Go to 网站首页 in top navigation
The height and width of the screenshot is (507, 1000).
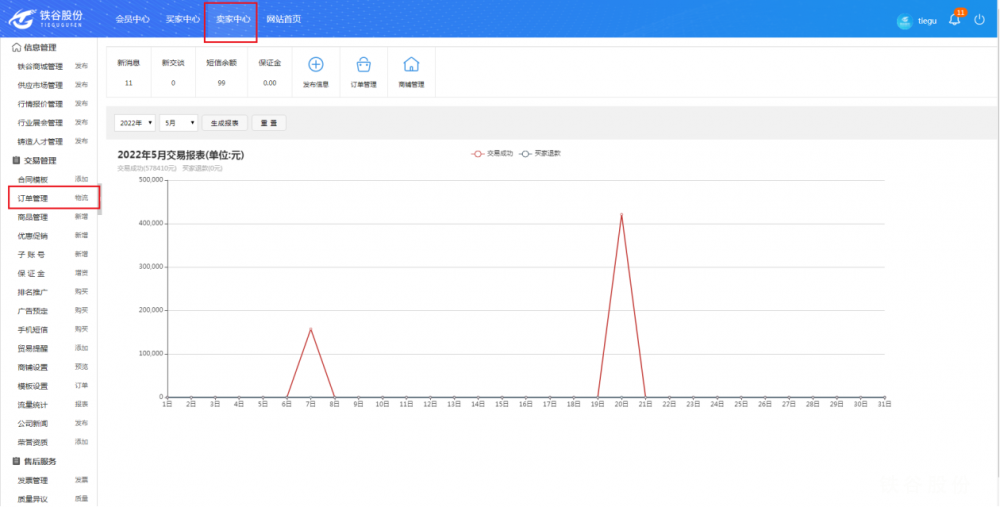[283, 19]
